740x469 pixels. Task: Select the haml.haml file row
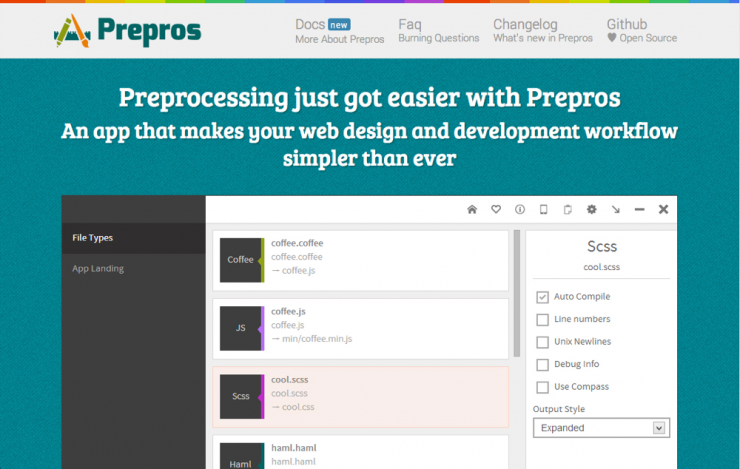click(x=361, y=452)
